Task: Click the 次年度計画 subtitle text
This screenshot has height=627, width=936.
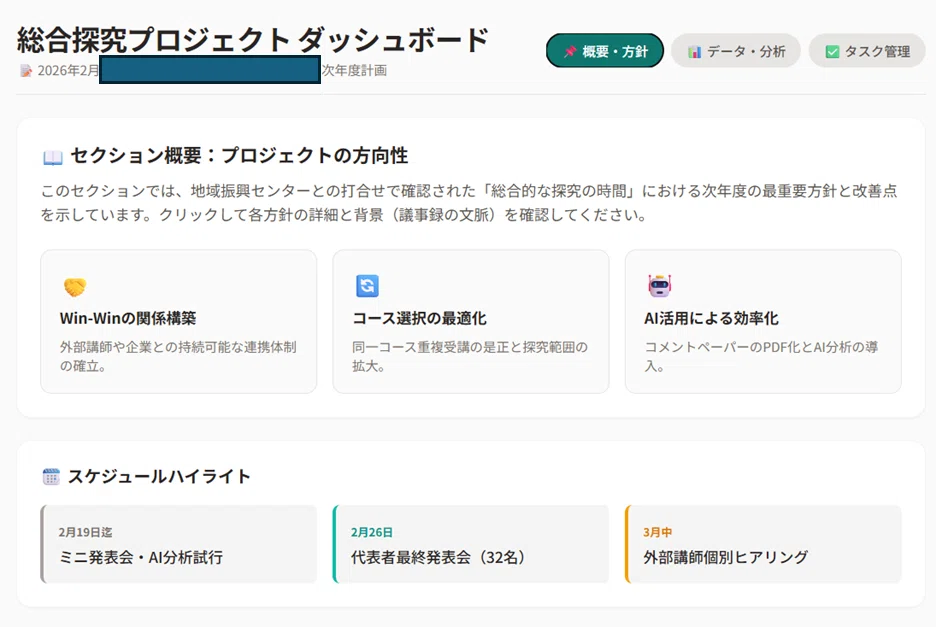Action: pyautogui.click(x=355, y=70)
